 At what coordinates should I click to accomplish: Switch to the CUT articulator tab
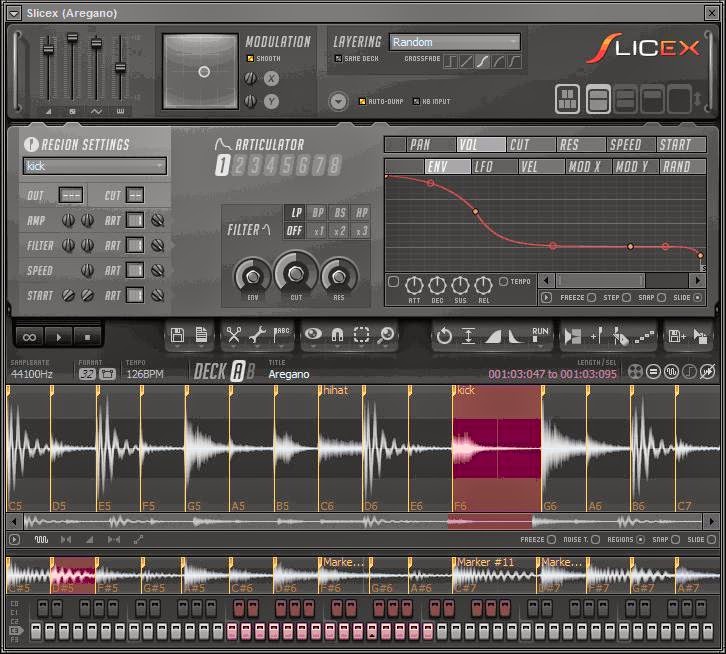(x=531, y=145)
